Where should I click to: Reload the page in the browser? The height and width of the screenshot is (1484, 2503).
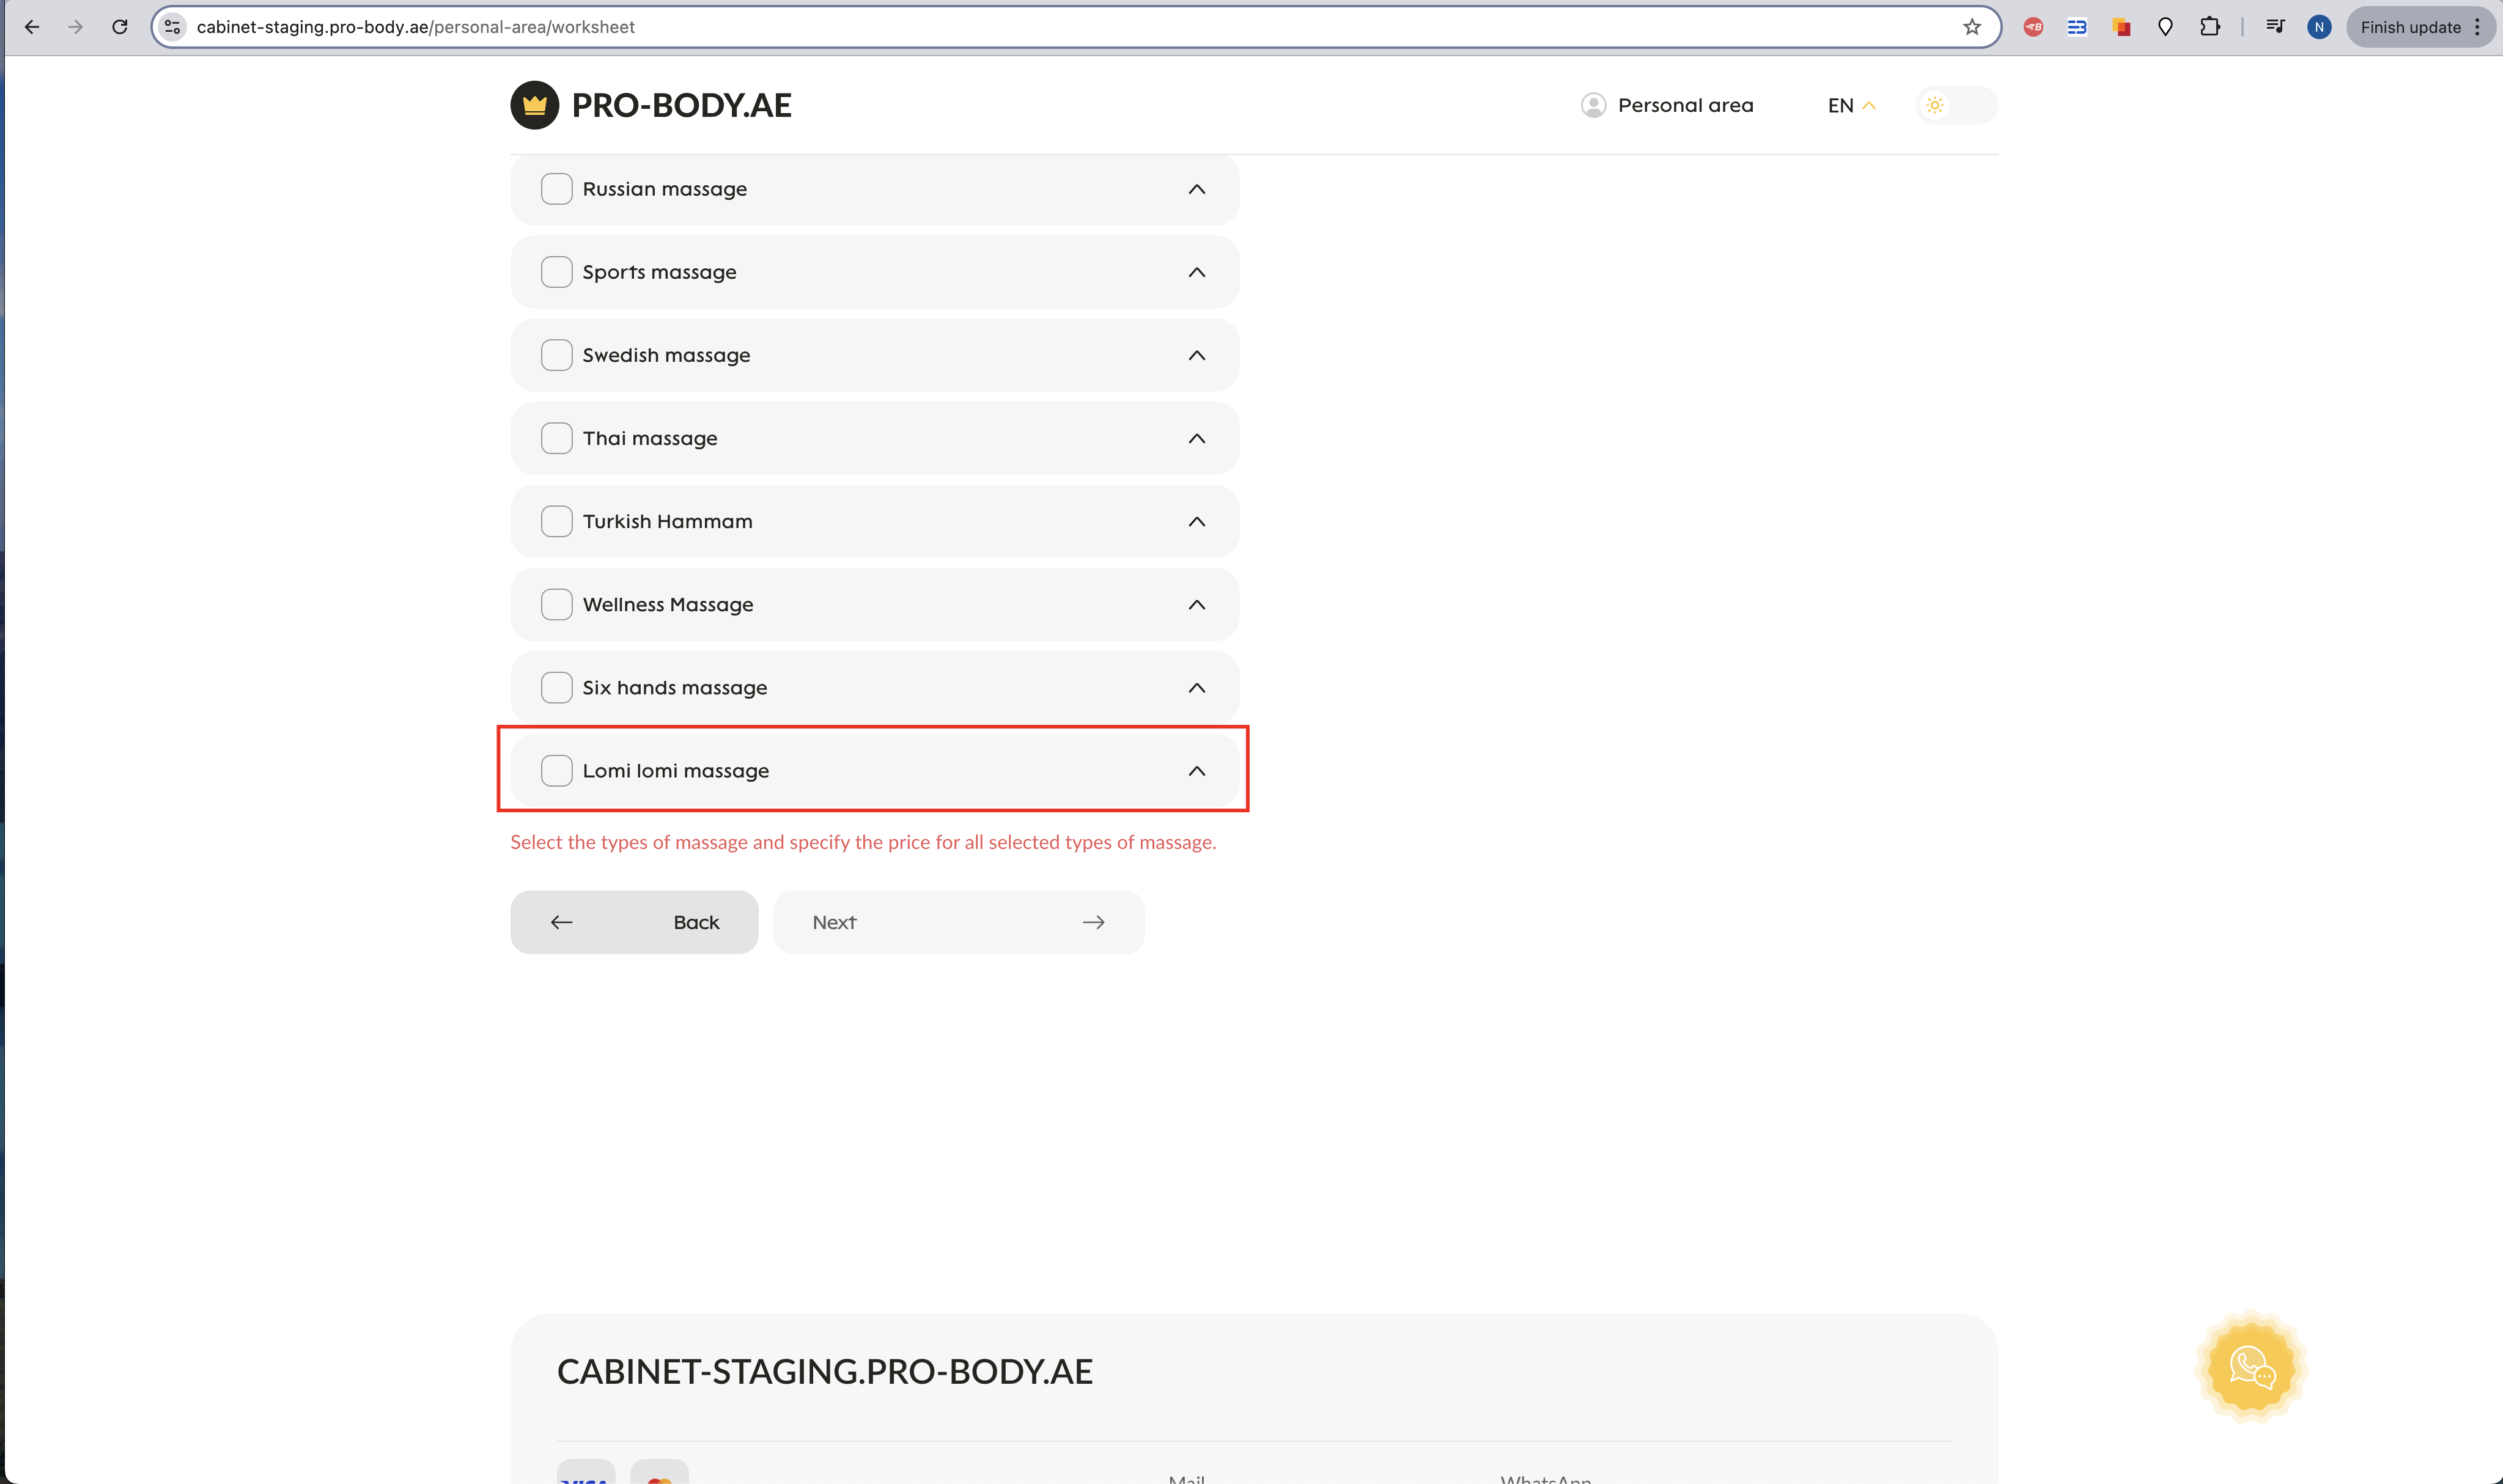[120, 27]
